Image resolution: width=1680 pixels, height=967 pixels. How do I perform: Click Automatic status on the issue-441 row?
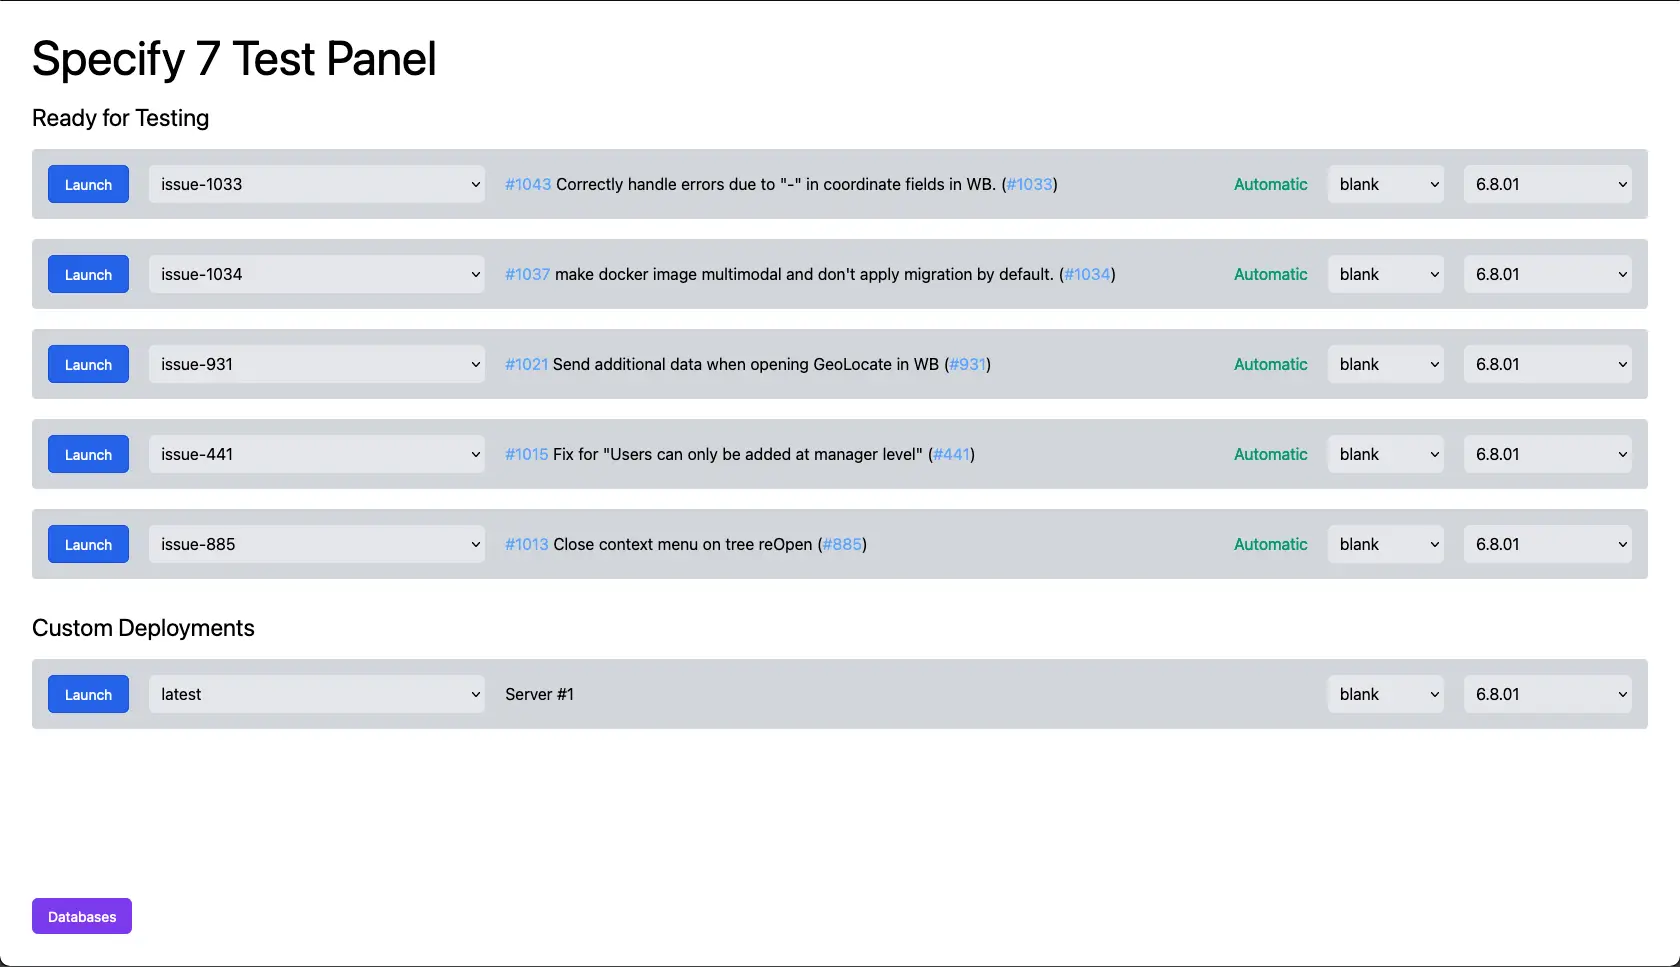click(1270, 454)
